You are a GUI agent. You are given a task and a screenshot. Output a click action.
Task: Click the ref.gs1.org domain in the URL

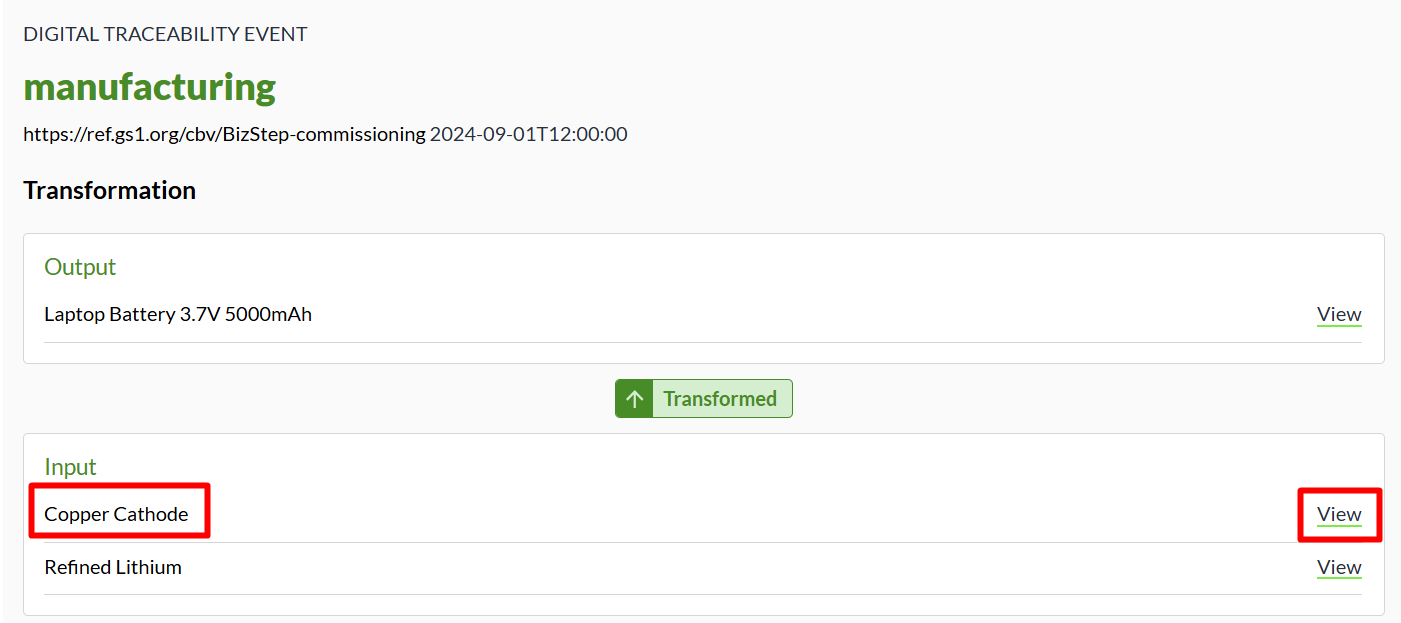[x=128, y=134]
